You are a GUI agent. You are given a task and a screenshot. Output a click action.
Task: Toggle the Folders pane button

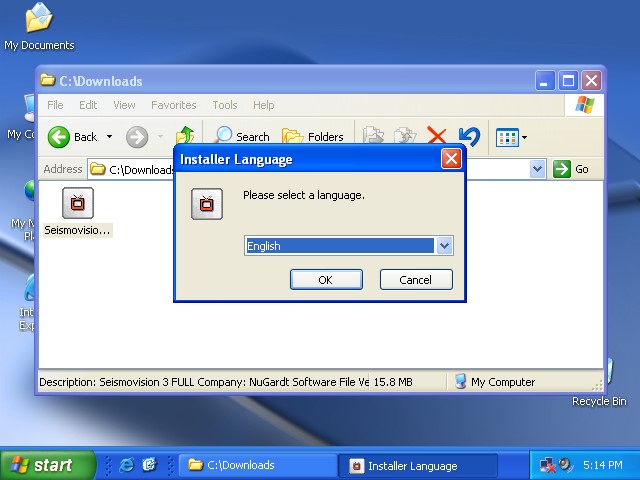[x=313, y=137]
